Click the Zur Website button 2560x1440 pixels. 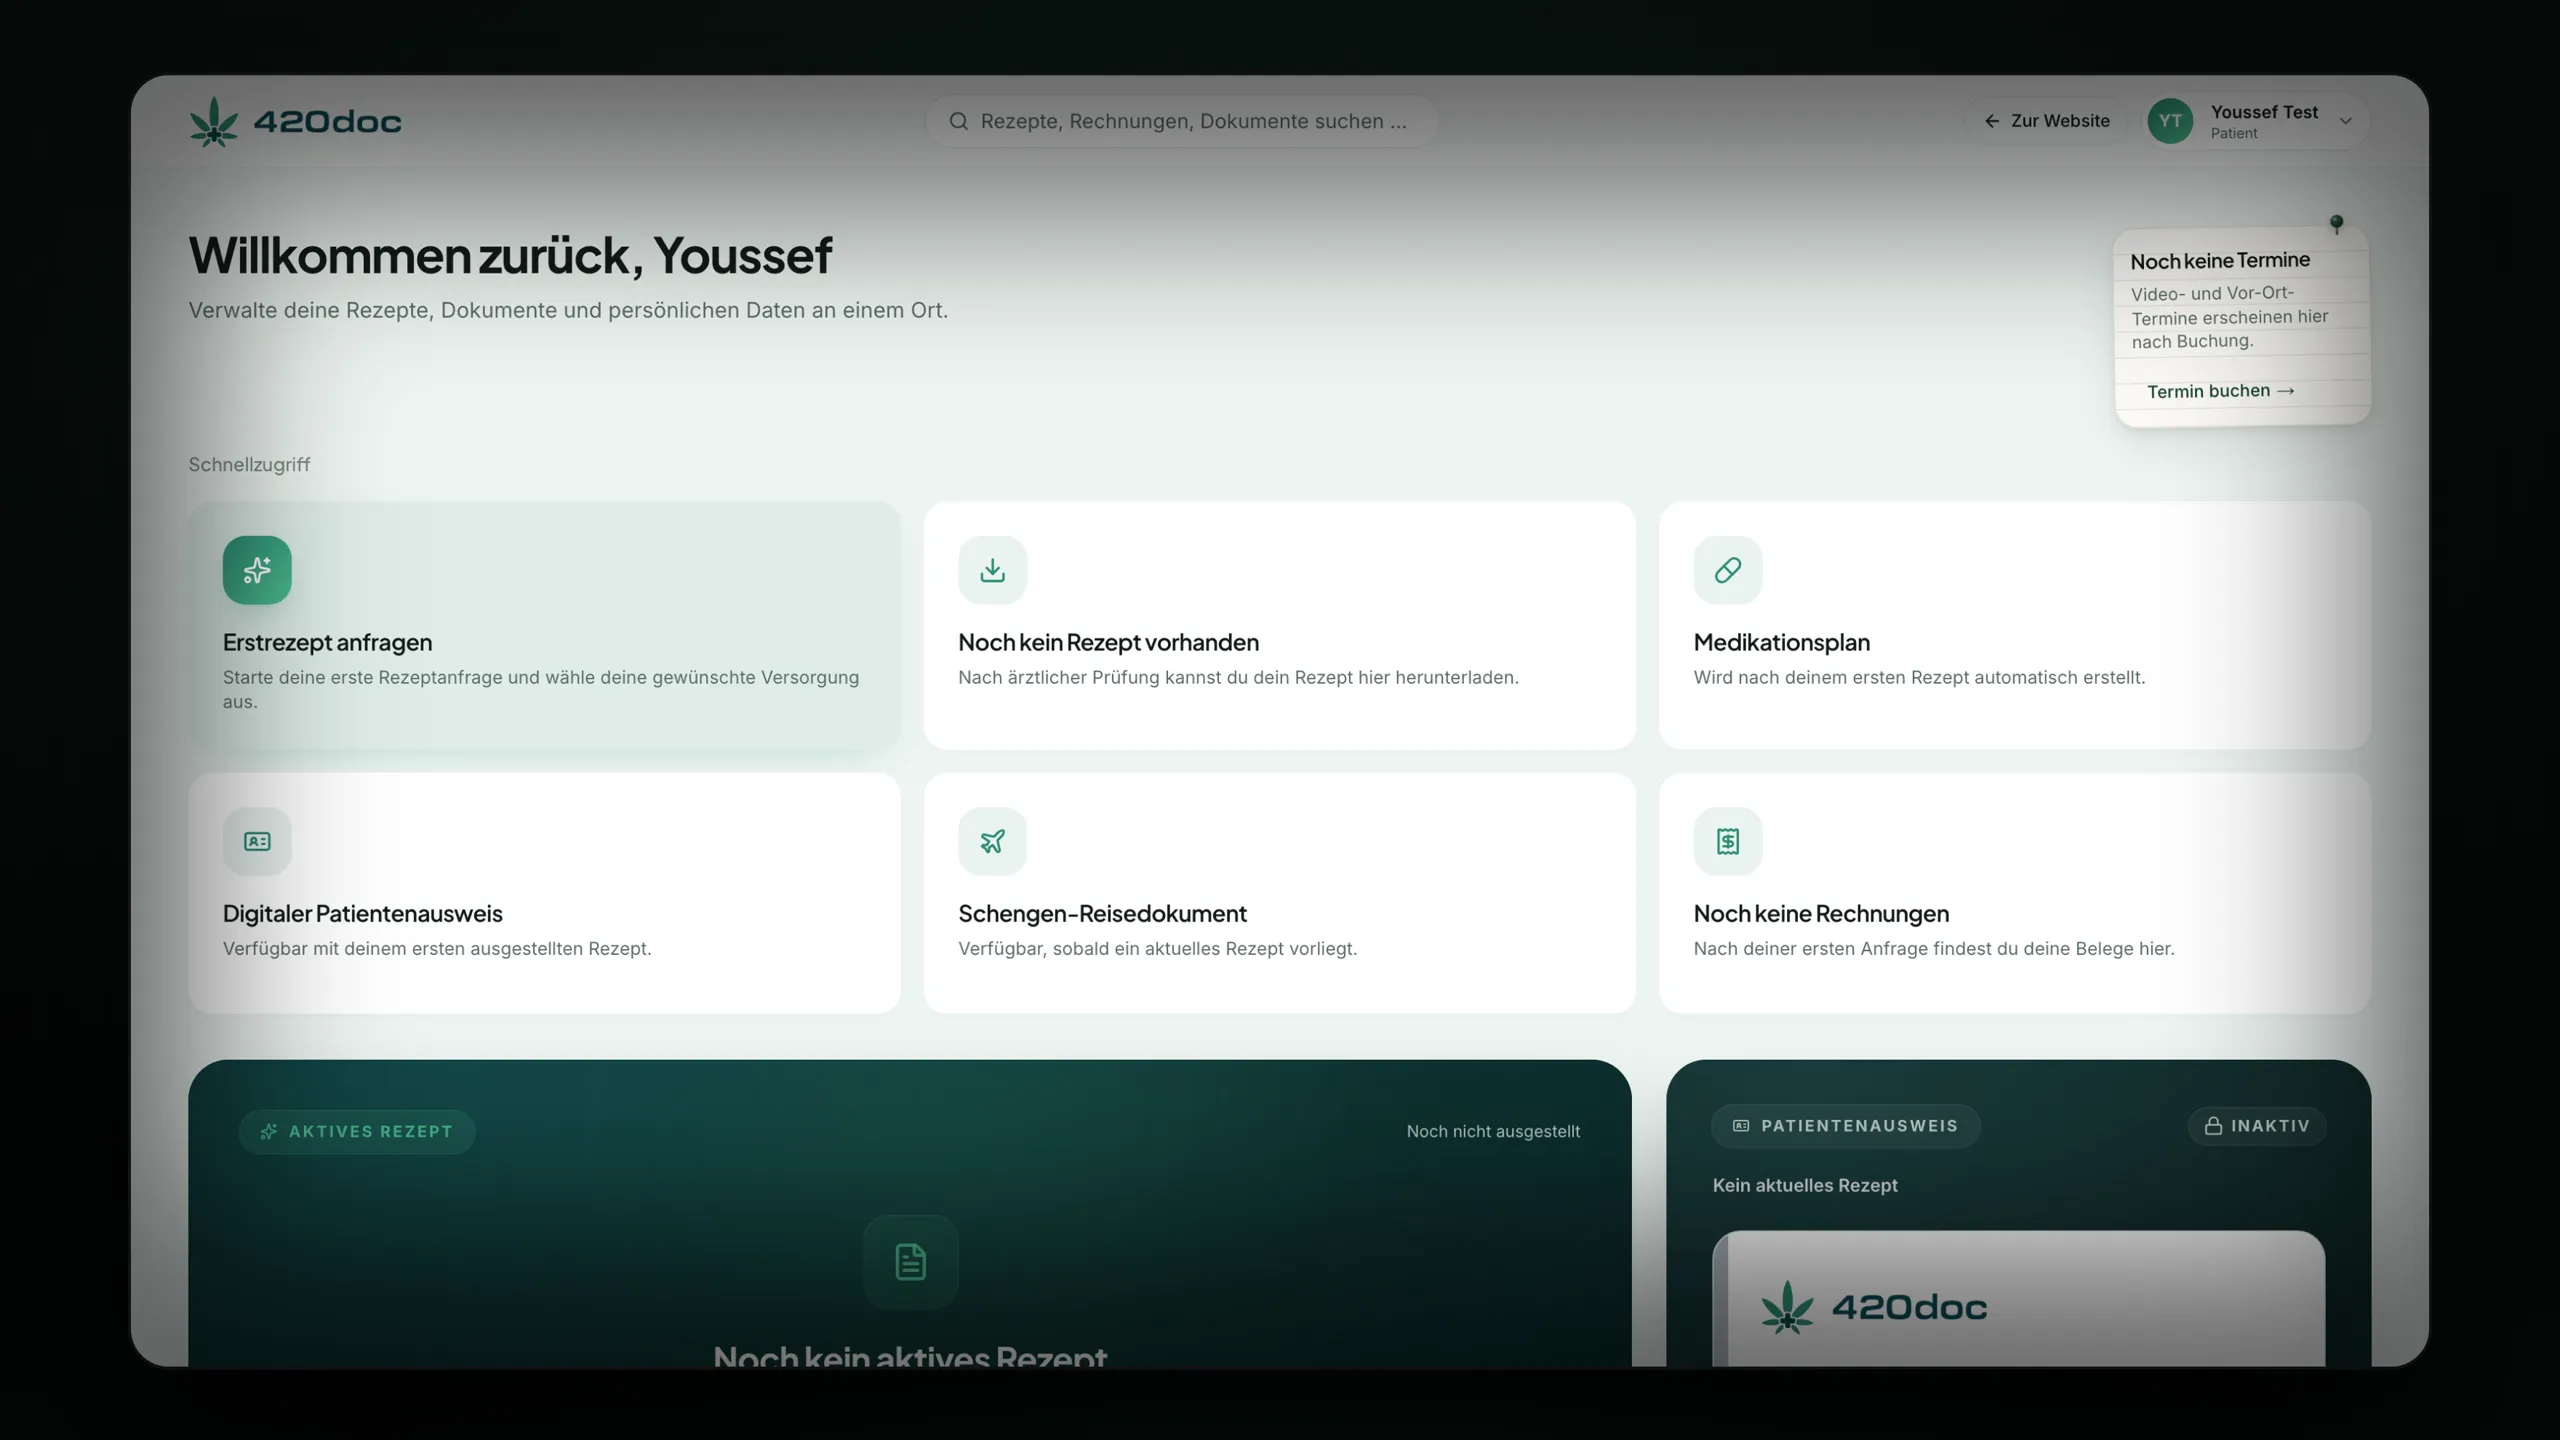[2047, 121]
